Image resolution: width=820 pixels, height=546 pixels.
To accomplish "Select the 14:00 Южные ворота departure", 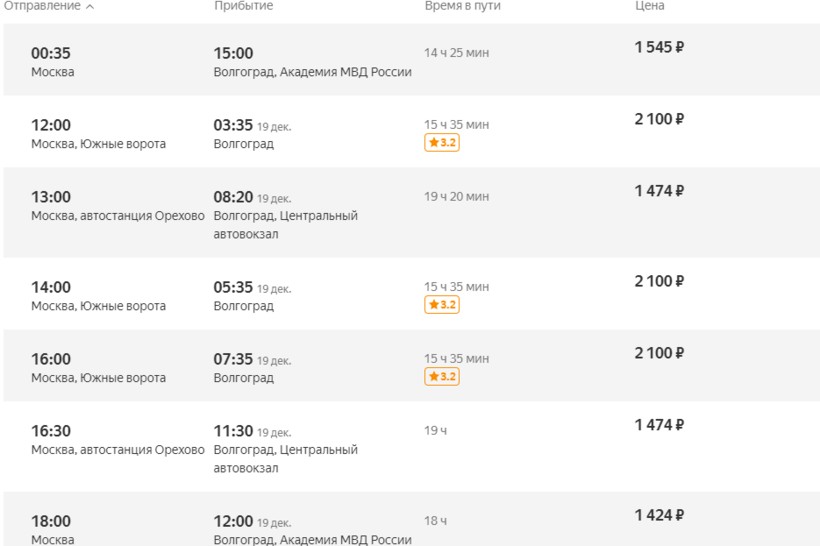I will pos(412,293).
